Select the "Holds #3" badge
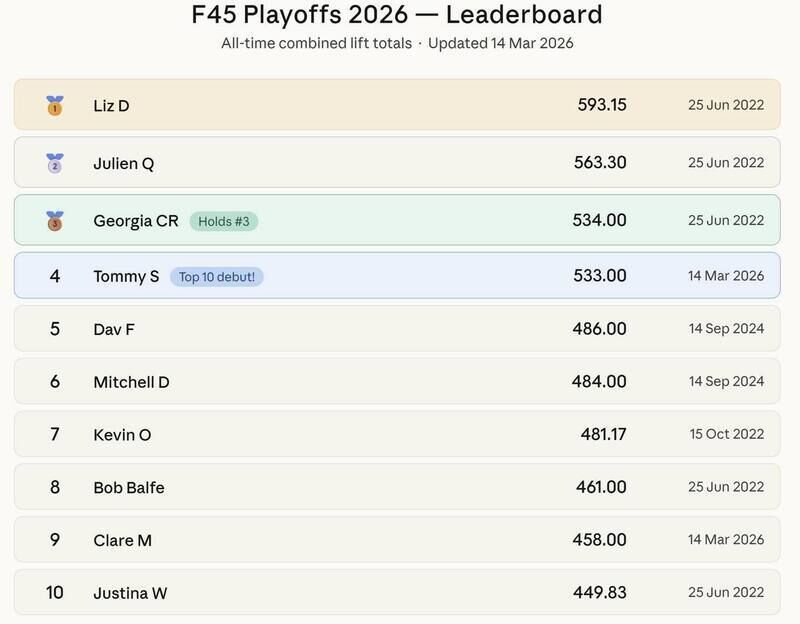This screenshot has height=624, width=800. [x=222, y=221]
